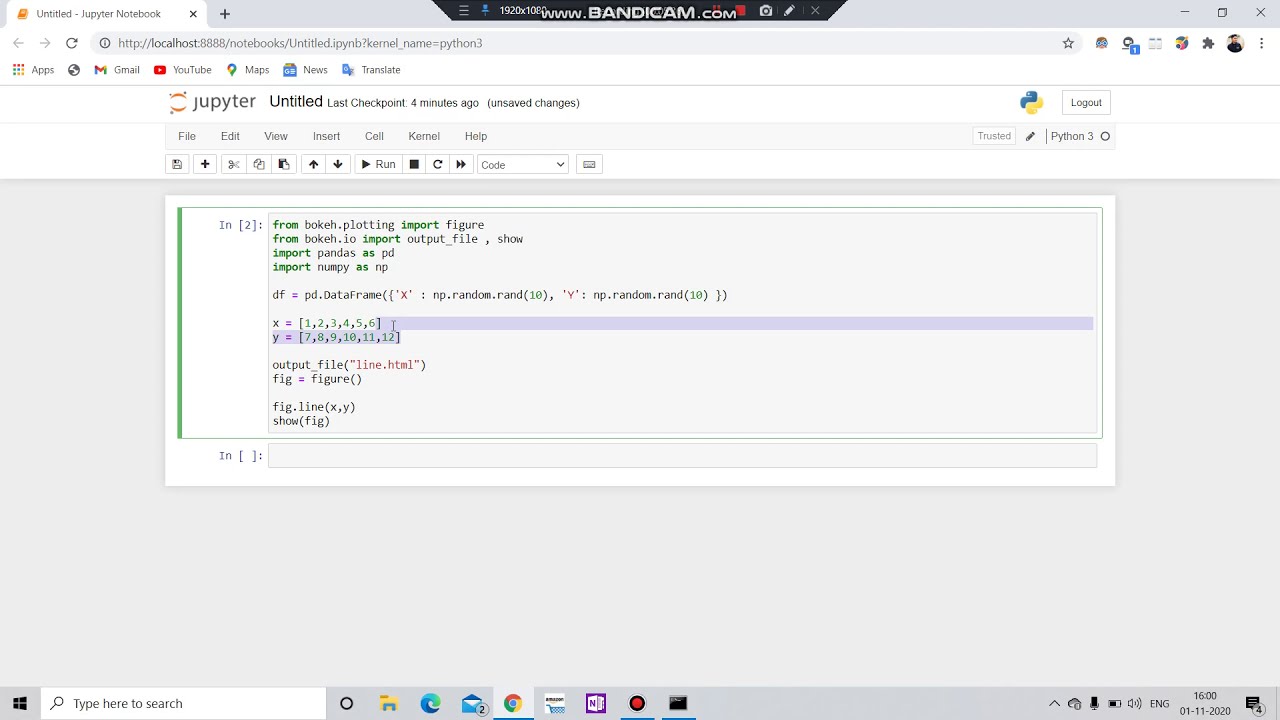Open the command palette keyboard icon
Screen dimensions: 1280x720
589,165
